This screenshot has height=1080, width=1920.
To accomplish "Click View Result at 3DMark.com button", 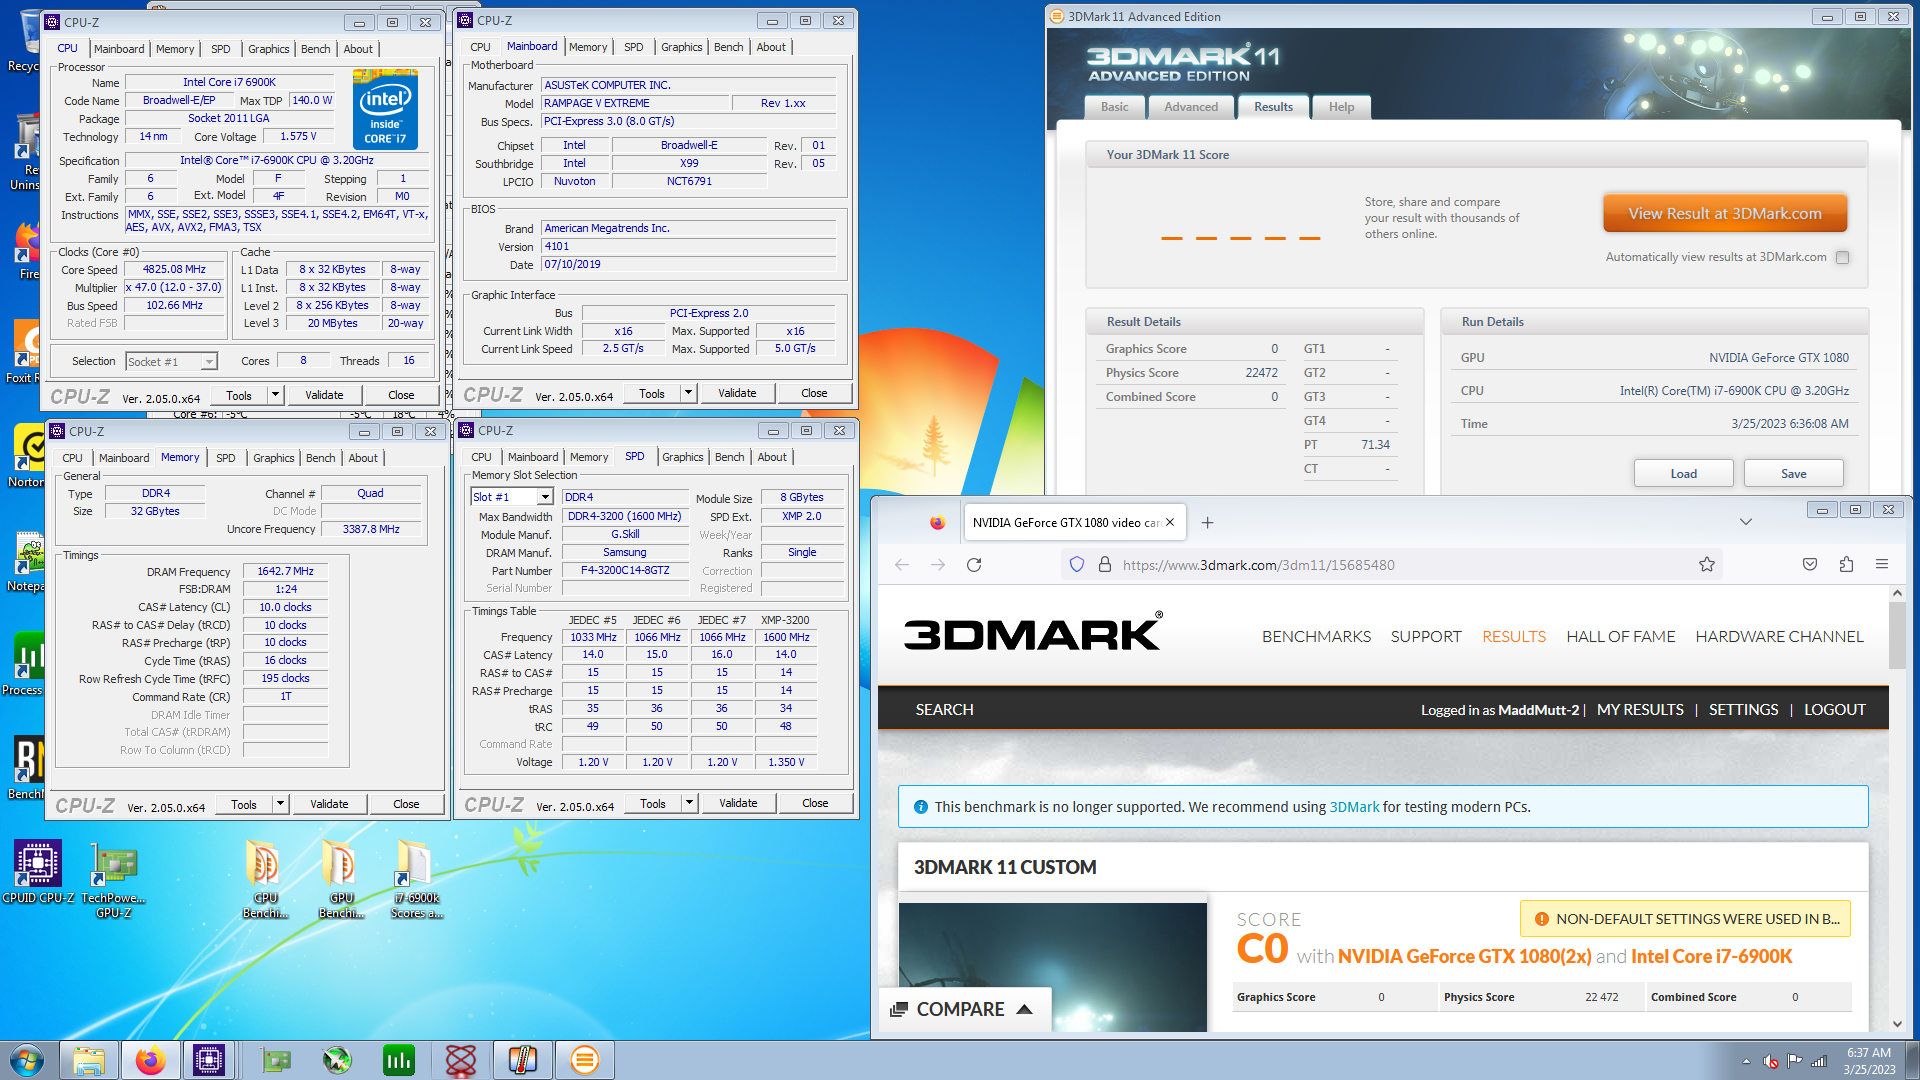I will click(x=1724, y=213).
